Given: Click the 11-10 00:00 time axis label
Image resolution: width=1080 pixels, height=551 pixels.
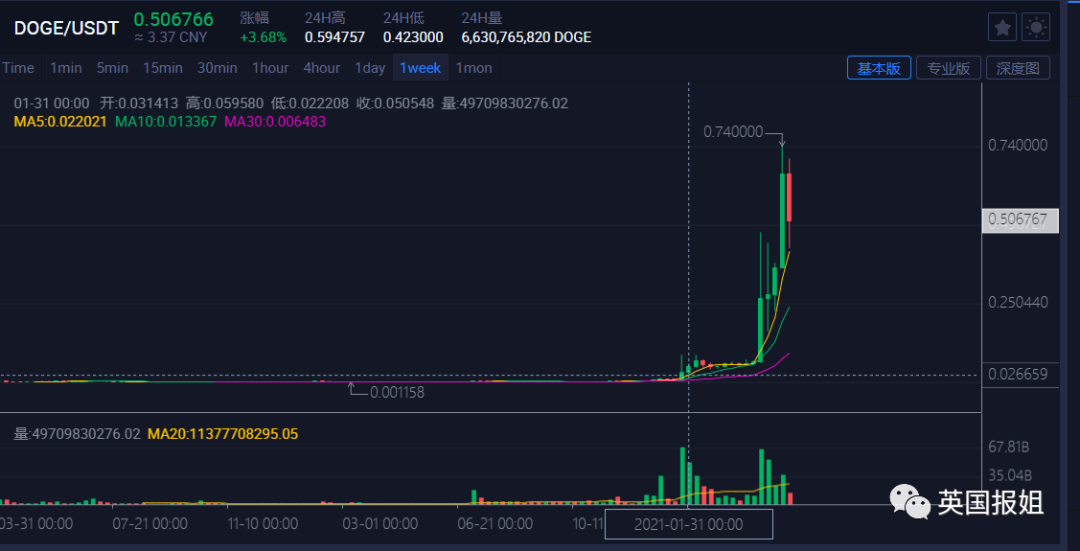Looking at the screenshot, I should pos(262,523).
